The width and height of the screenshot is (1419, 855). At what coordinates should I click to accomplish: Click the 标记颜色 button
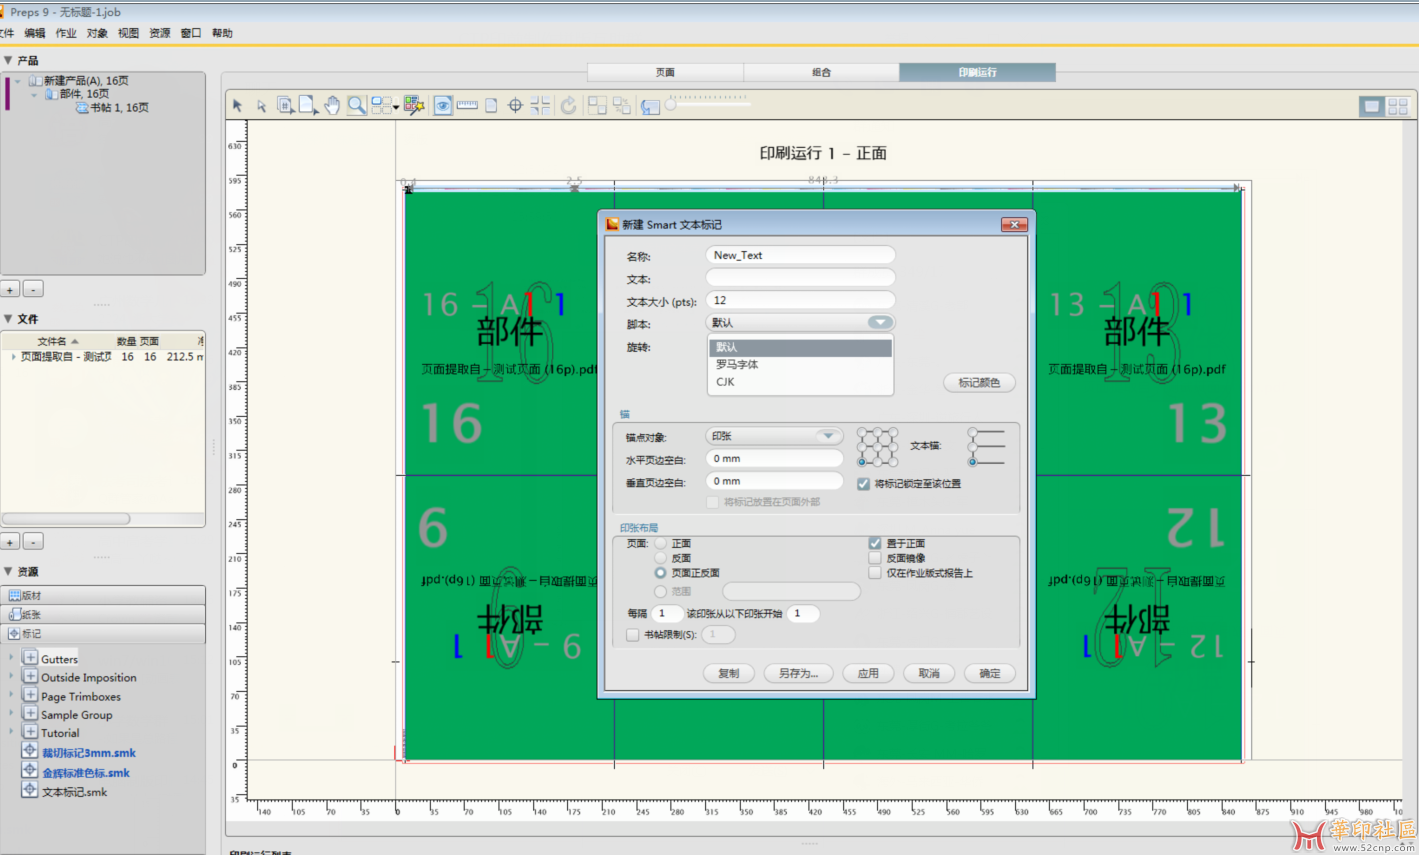[x=979, y=382]
